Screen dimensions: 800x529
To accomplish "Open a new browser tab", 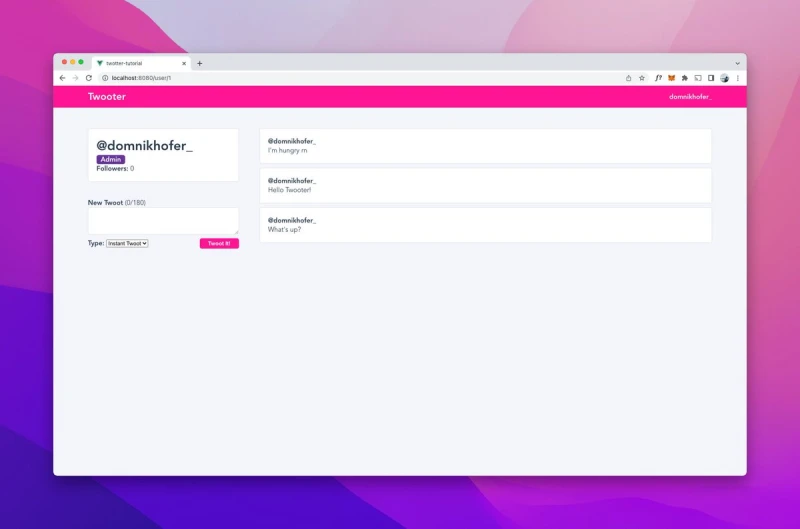I will (199, 63).
